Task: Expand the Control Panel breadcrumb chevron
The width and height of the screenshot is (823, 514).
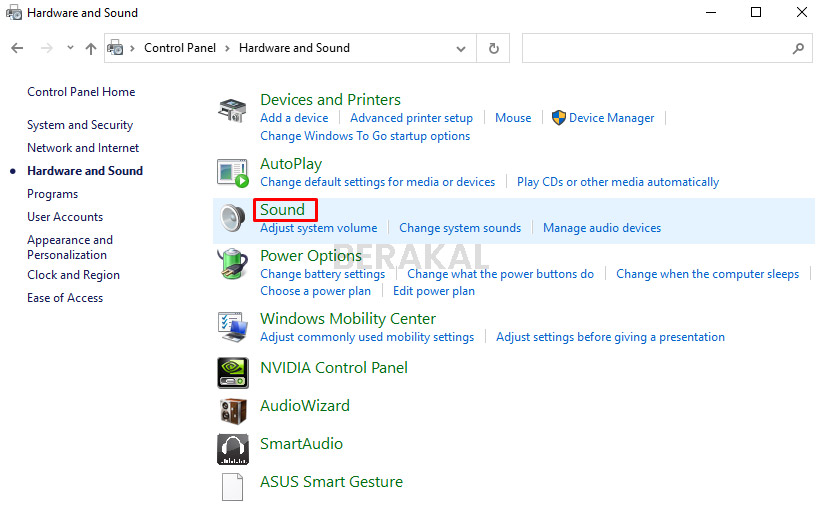Action: pyautogui.click(x=228, y=48)
